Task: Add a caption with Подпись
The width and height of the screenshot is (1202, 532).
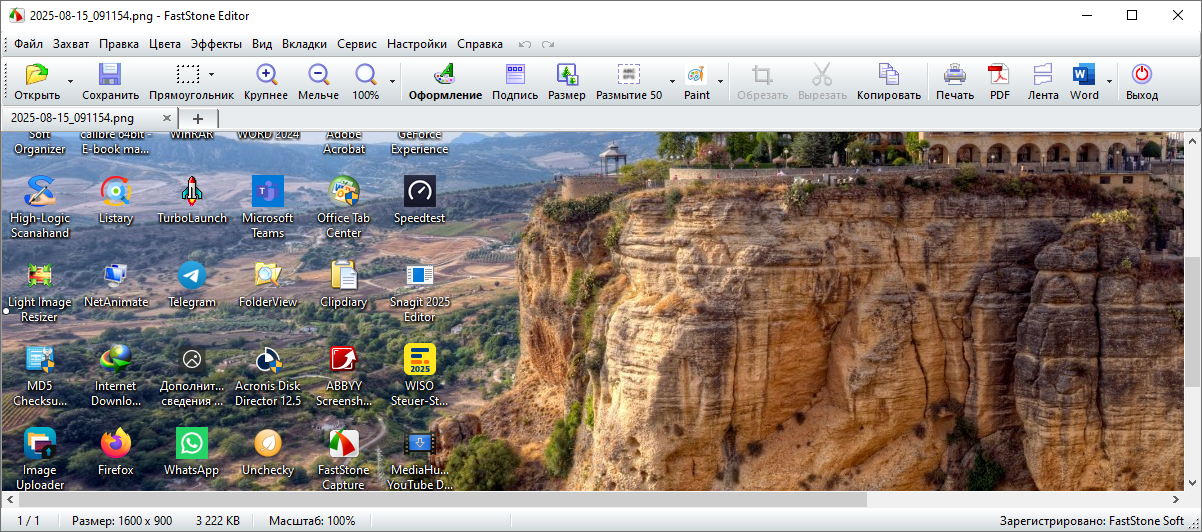Action: pos(515,82)
